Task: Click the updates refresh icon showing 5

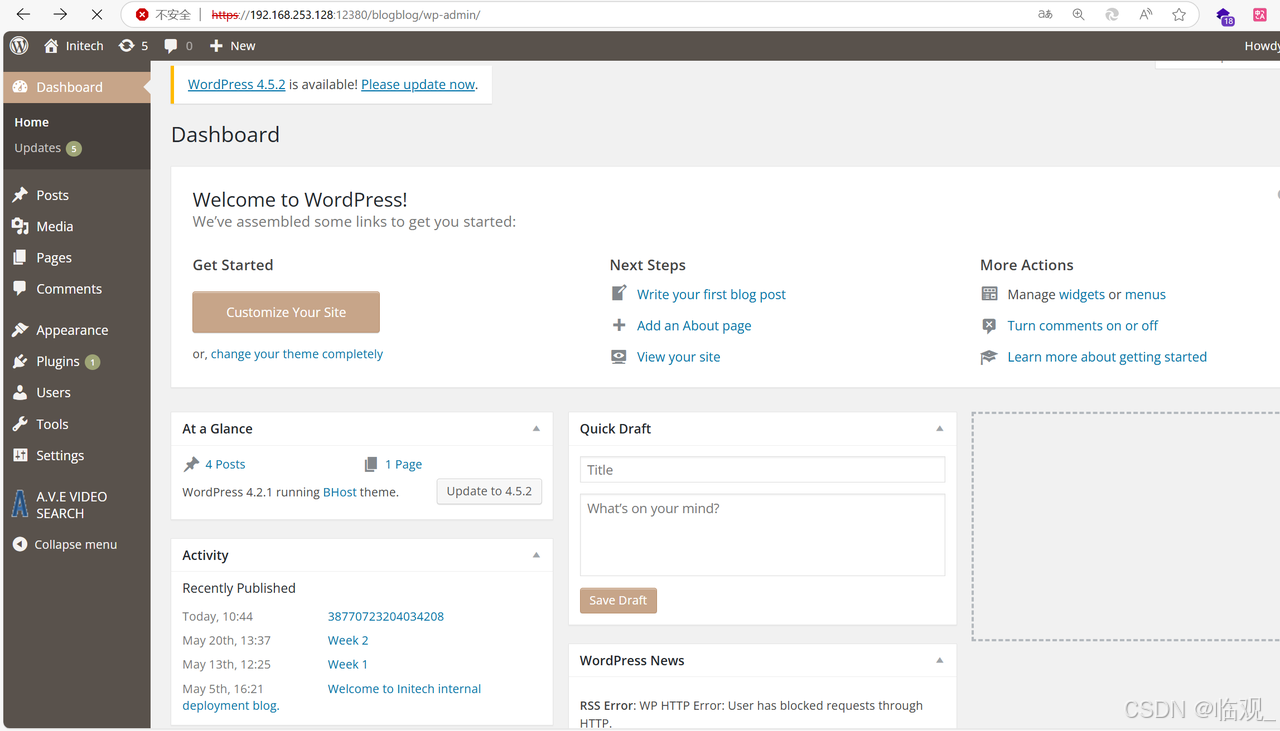Action: [x=126, y=46]
